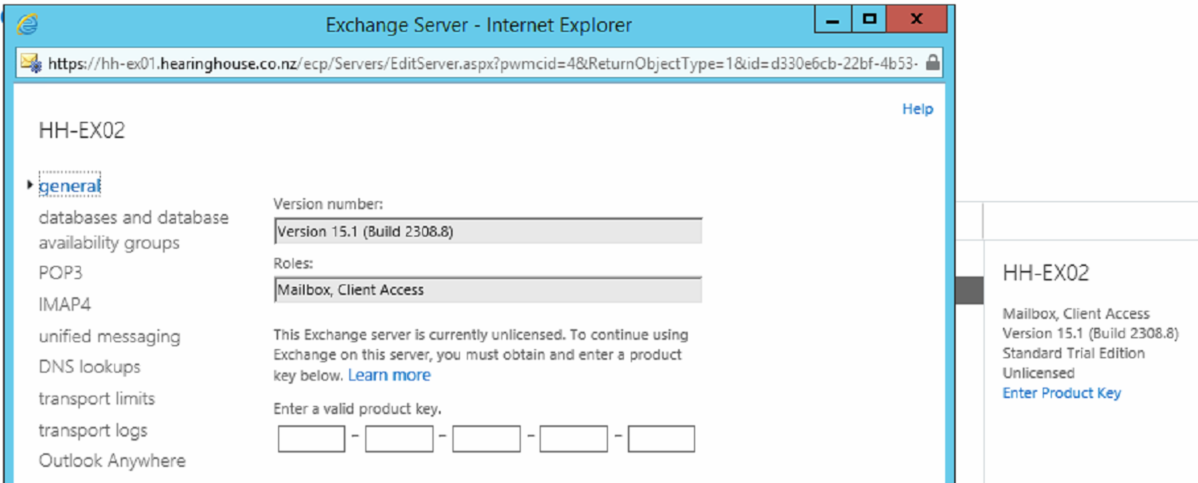Click the Internet Explorer logo icon in title bar
Screen dimensions: 1198x483
tap(28, 24)
